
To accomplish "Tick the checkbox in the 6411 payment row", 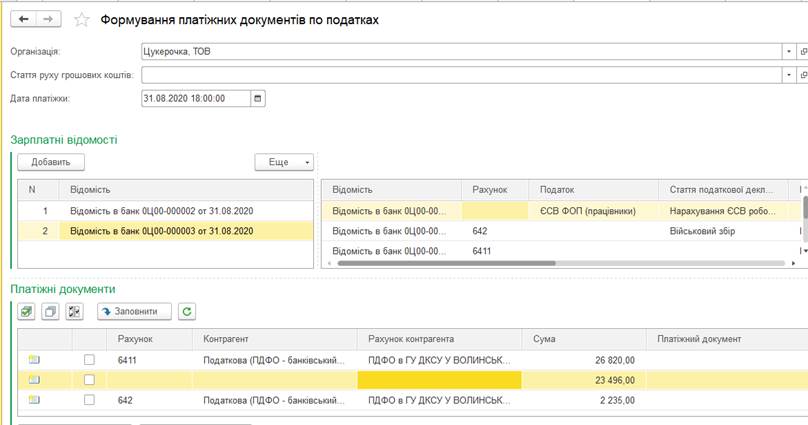I will (89, 360).
